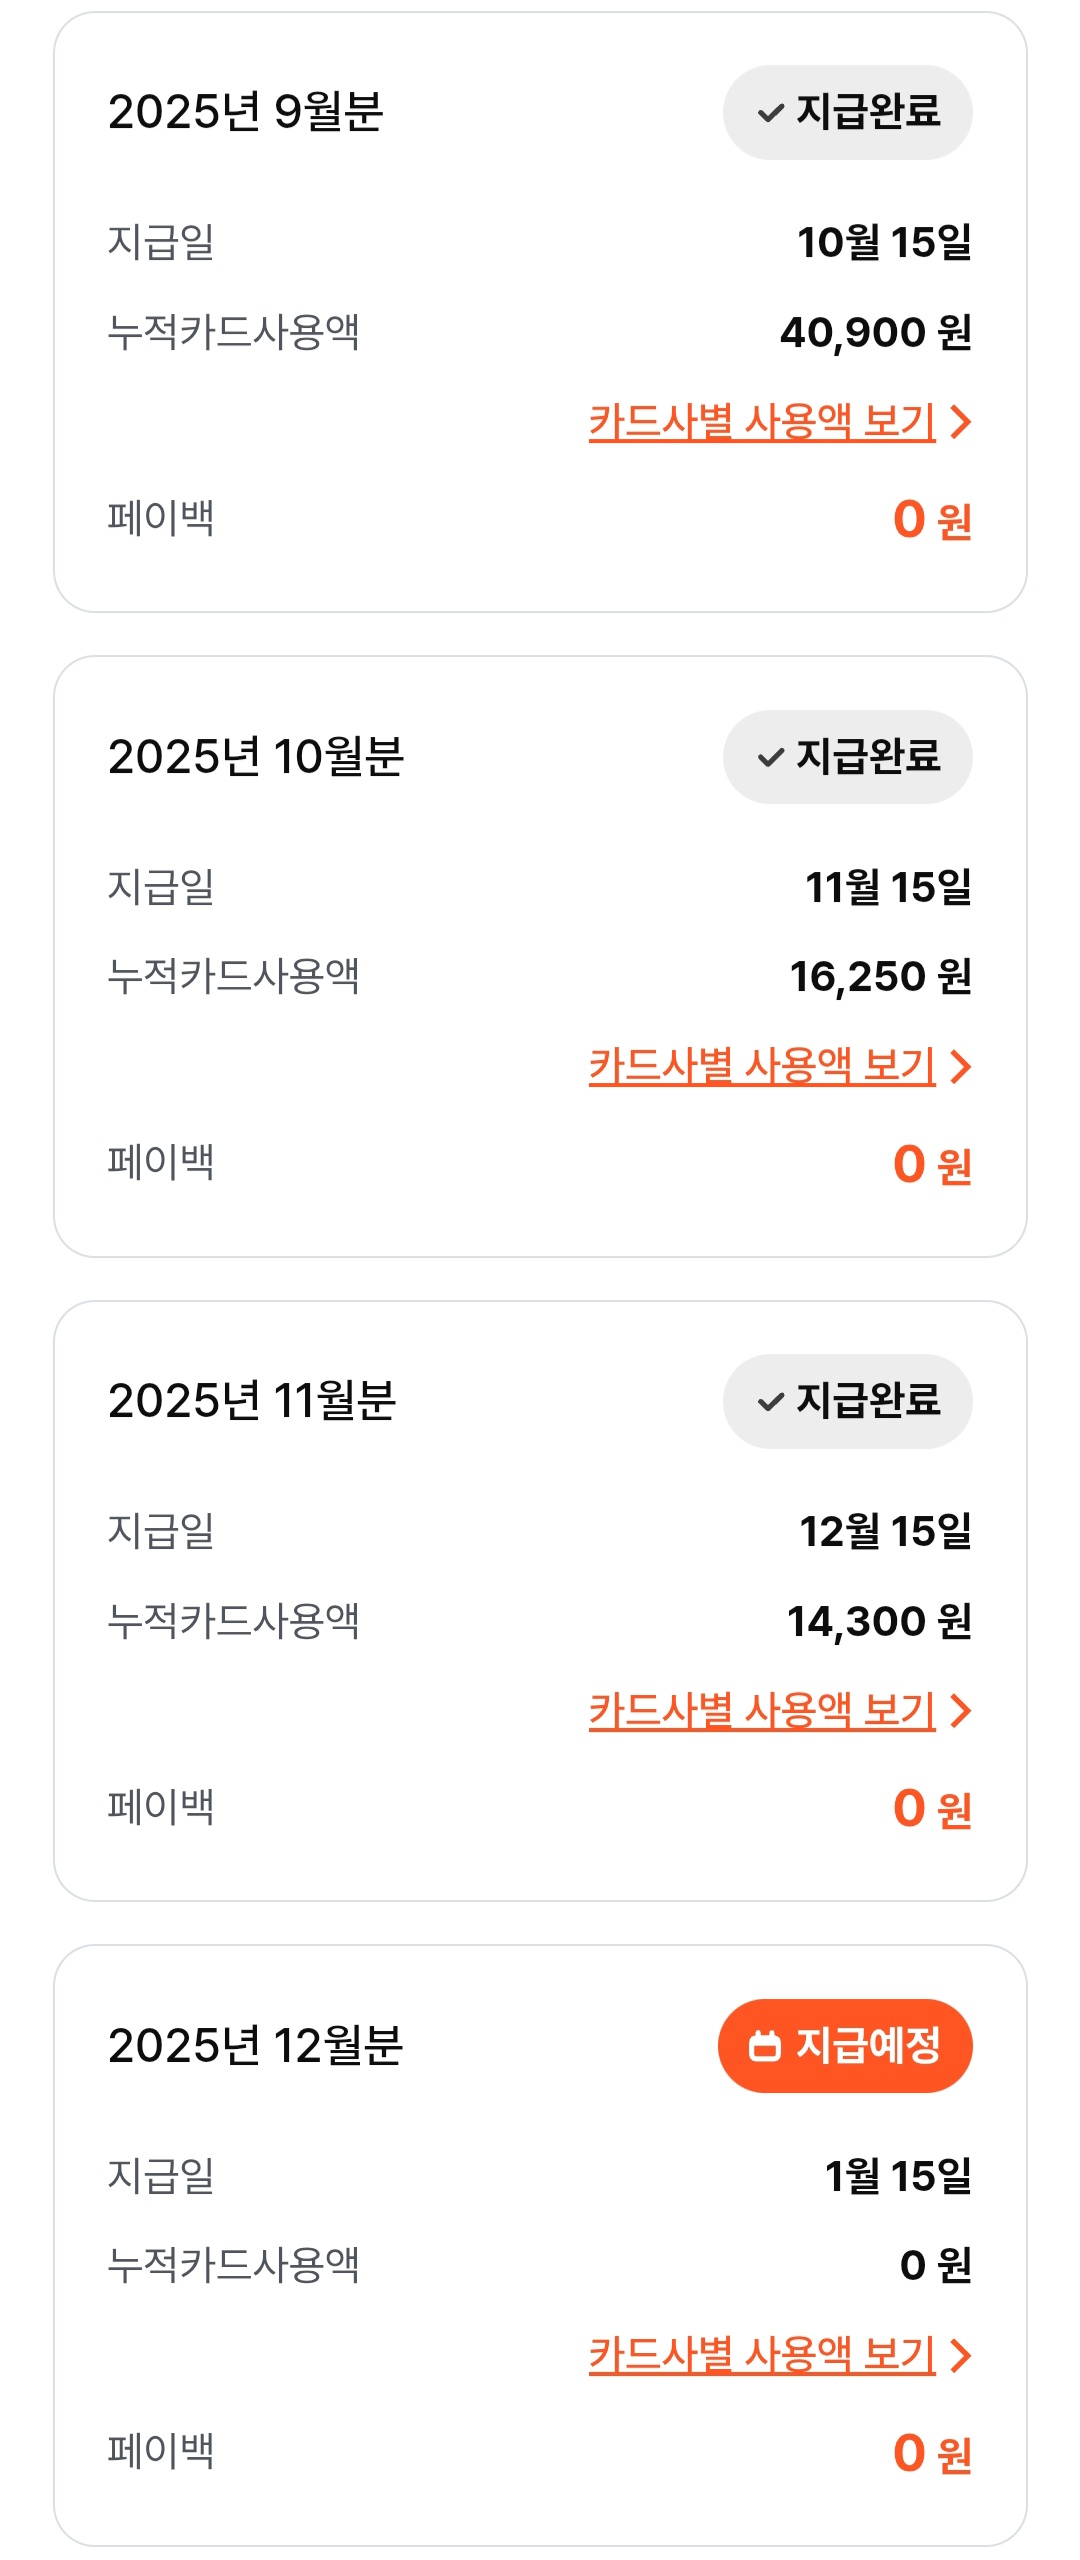
Task: Click the 2025년 11월분 card title
Action: point(252,1401)
